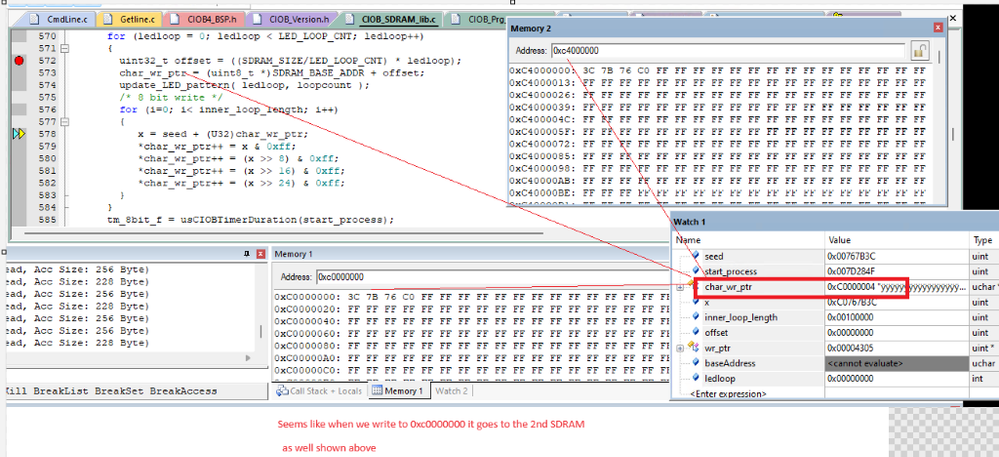Click the seed variable icon in Watch 1

696,256
